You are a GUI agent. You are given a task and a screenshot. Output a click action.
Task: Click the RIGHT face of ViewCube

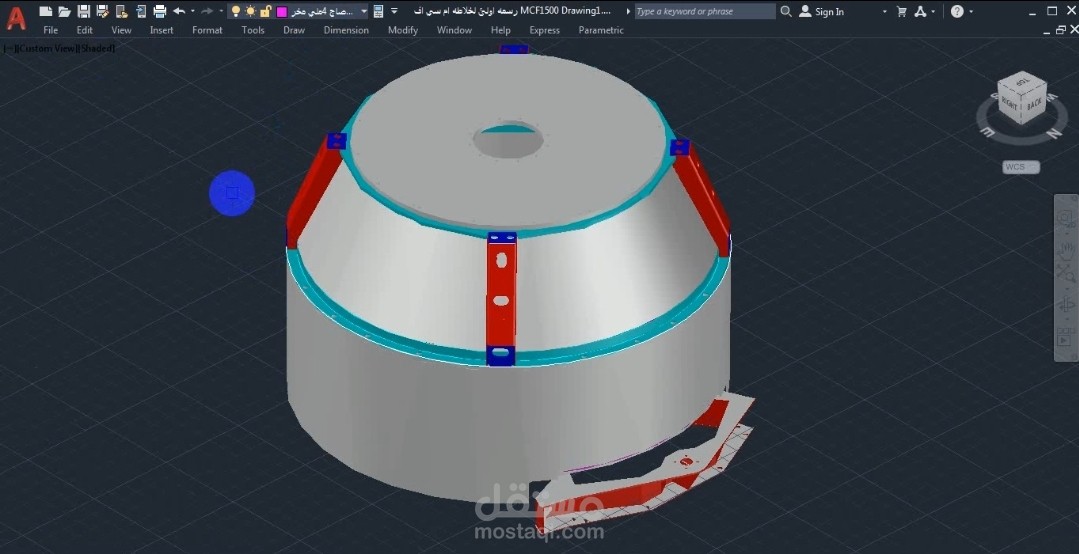click(x=1009, y=105)
